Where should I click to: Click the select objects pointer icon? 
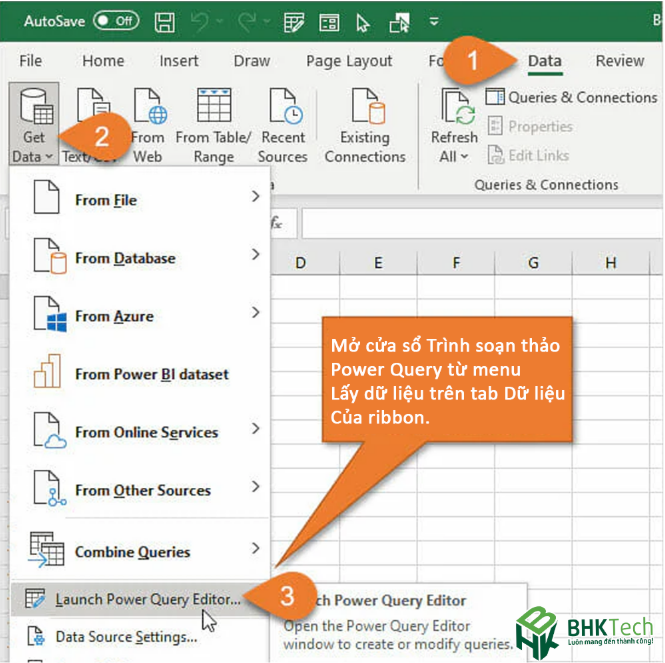point(363,22)
